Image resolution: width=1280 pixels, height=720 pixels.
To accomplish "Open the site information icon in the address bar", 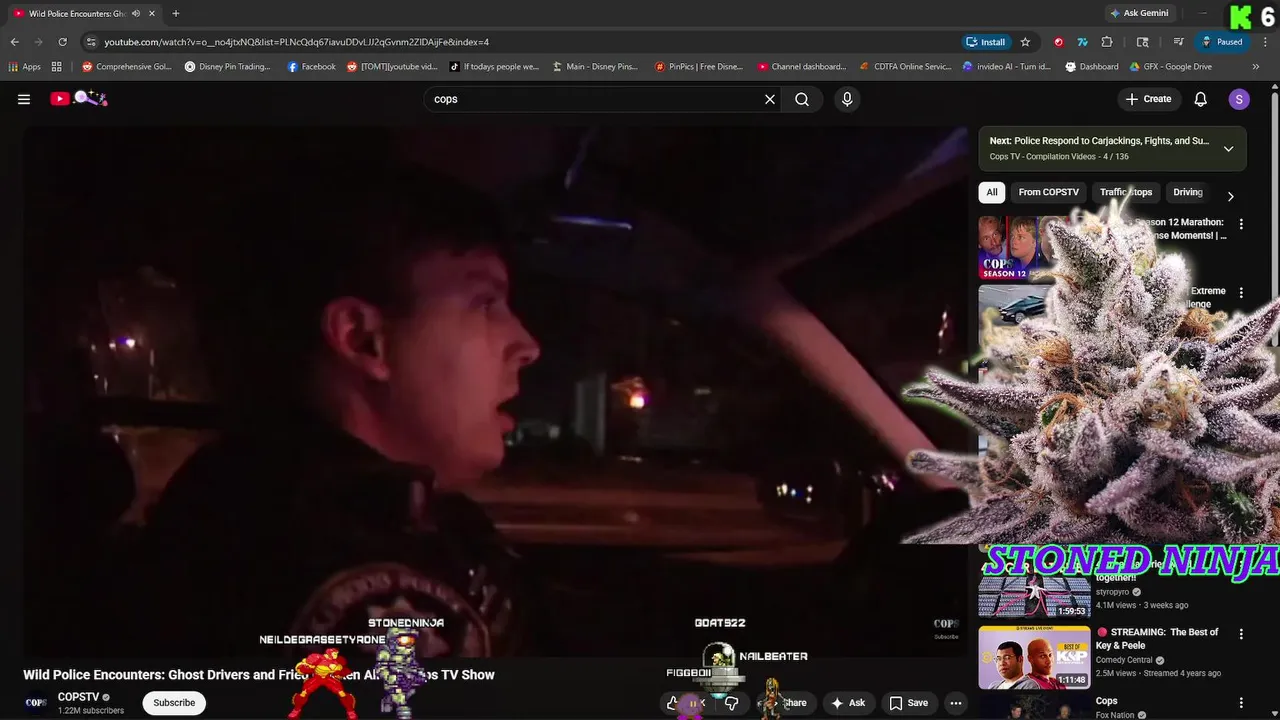I will pyautogui.click(x=92, y=42).
